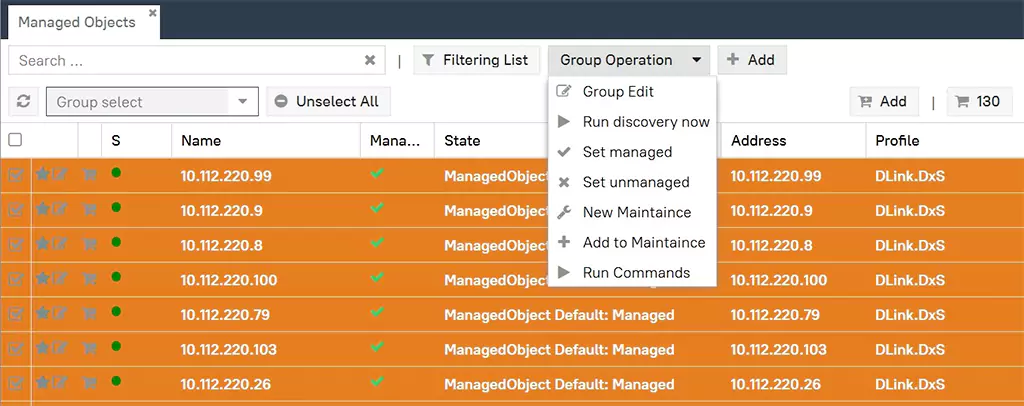Click the favorite star for 10.112.220.99
The image size is (1024, 406).
point(43,175)
